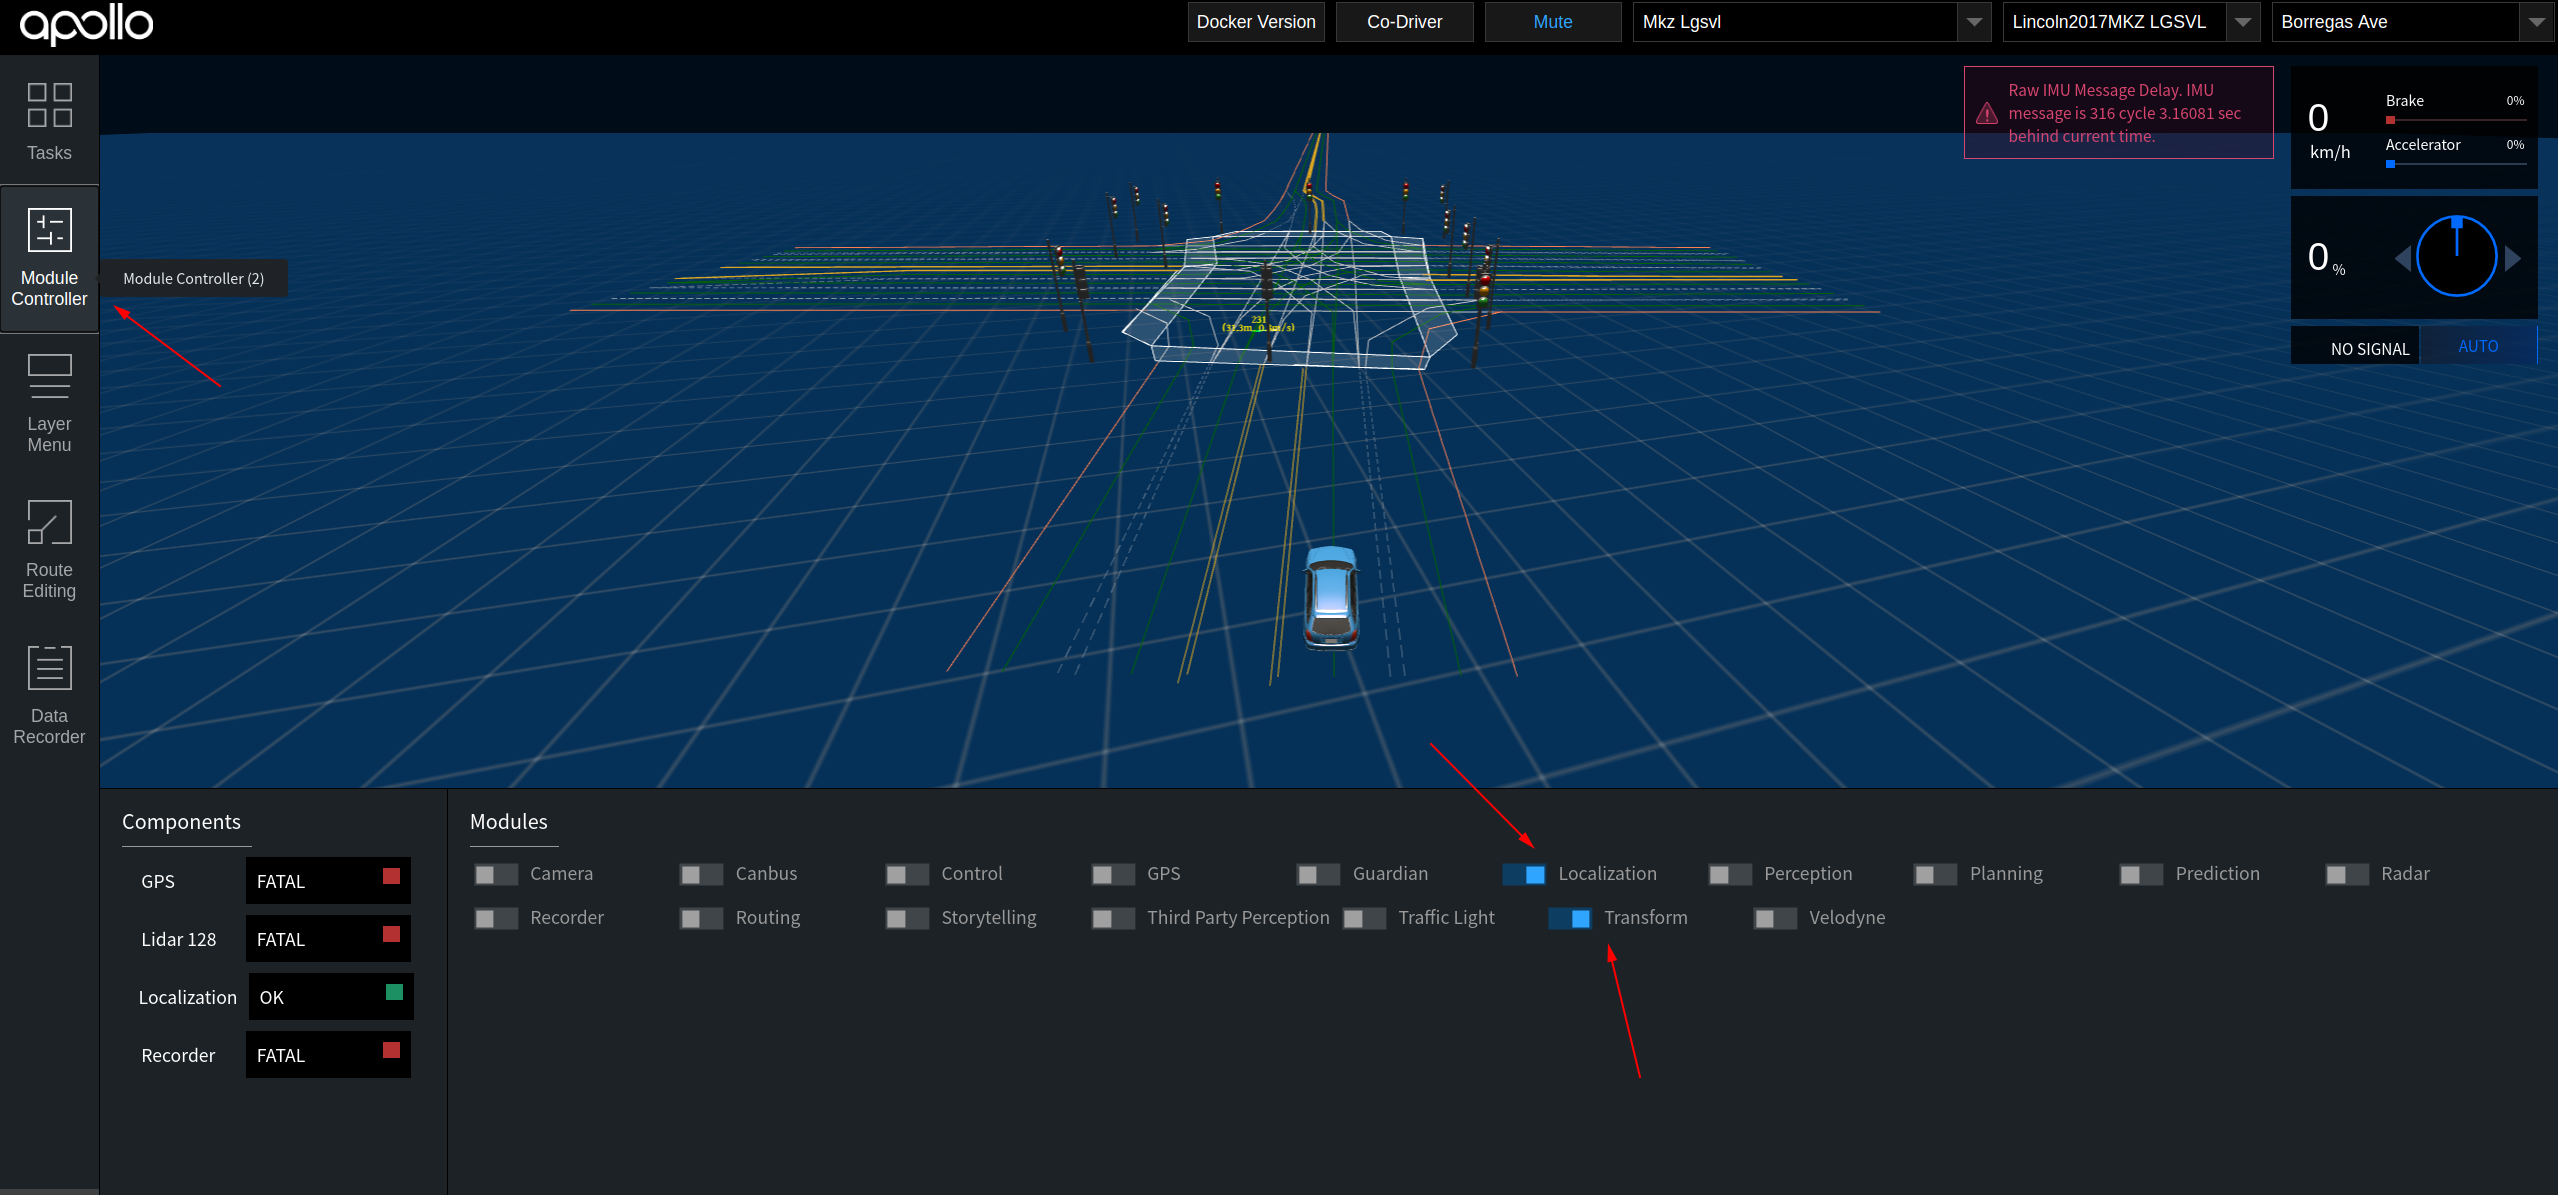Expand the Borregas Ave map dropdown
Image resolution: width=2558 pixels, height=1195 pixels.
click(x=2534, y=21)
